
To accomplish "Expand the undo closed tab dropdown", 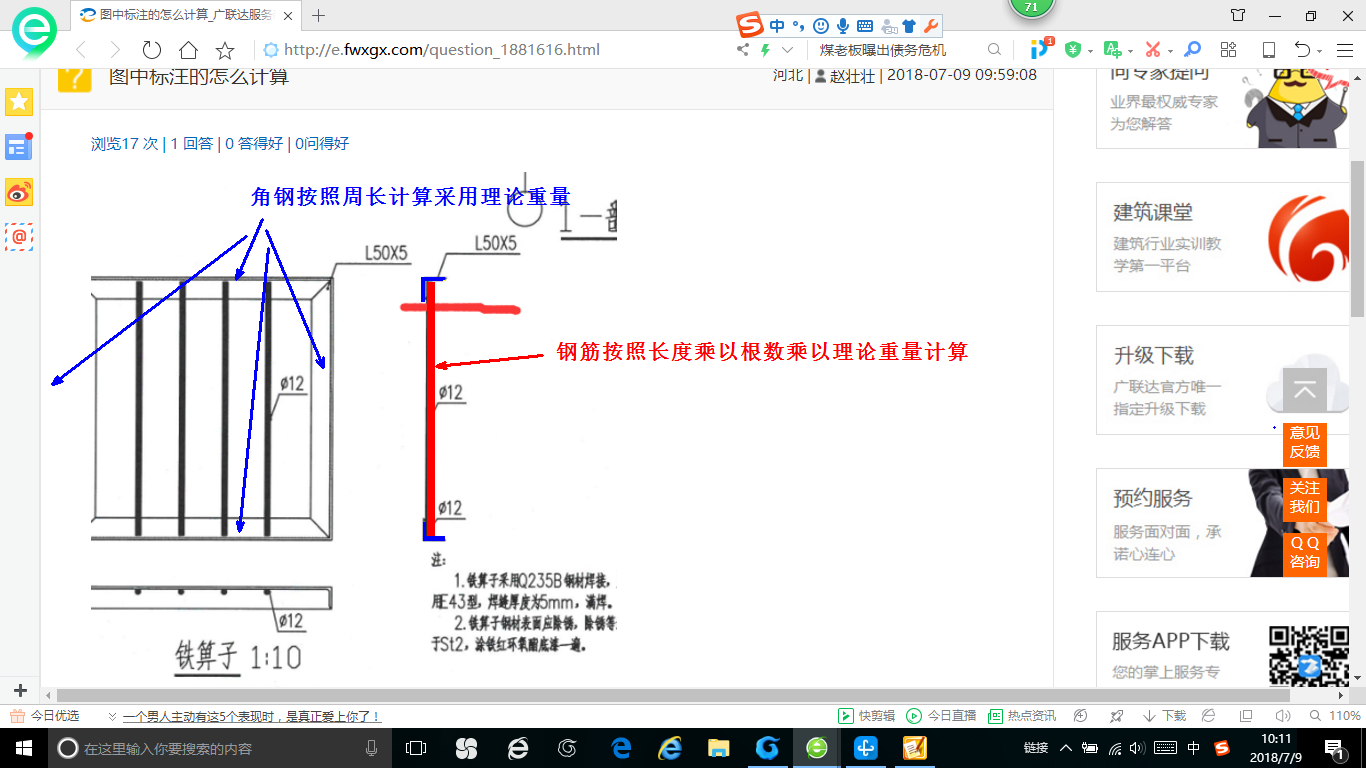I will point(1320,51).
